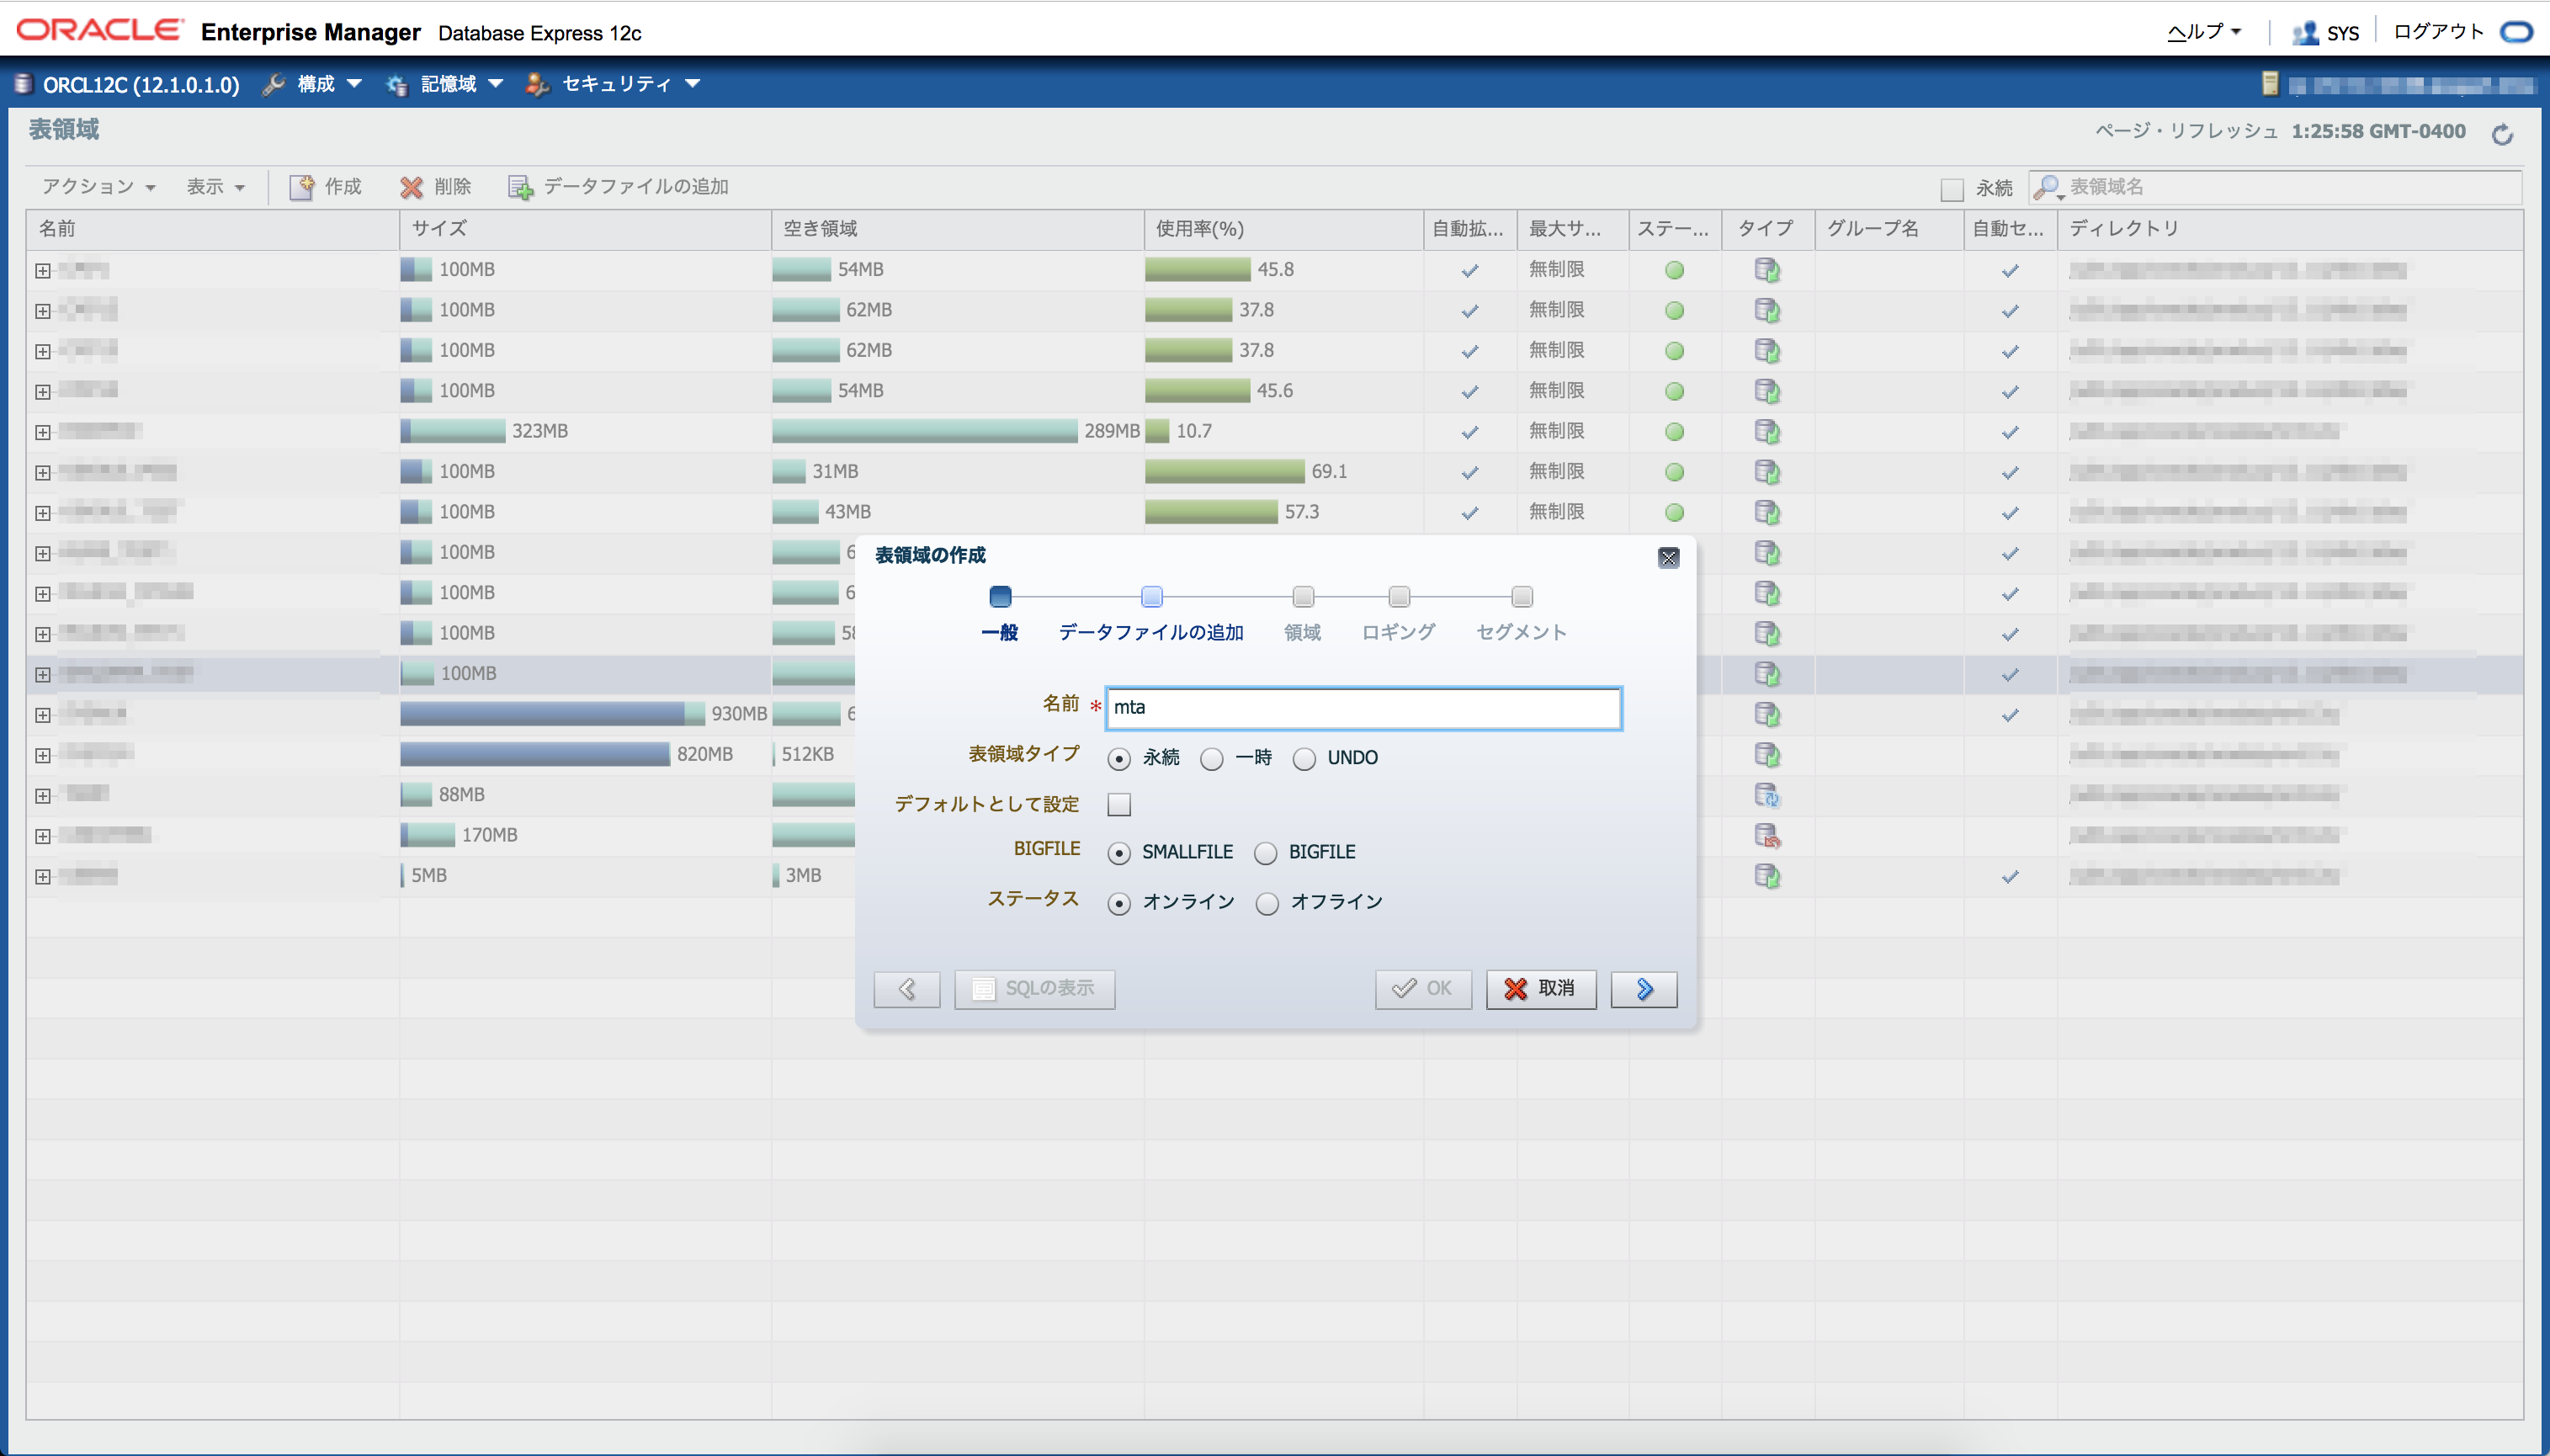Click the 作成 create tablespace icon
This screenshot has height=1456, width=2550.
(302, 187)
